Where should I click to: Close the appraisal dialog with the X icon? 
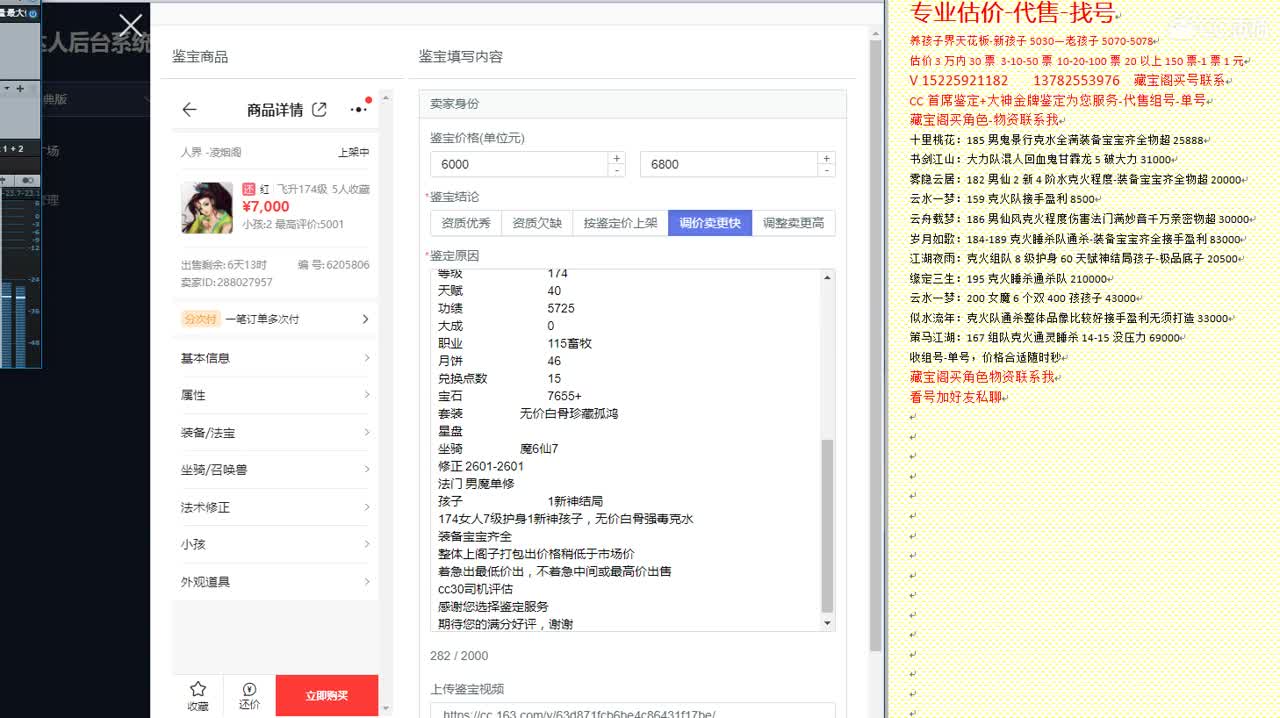click(x=130, y=26)
